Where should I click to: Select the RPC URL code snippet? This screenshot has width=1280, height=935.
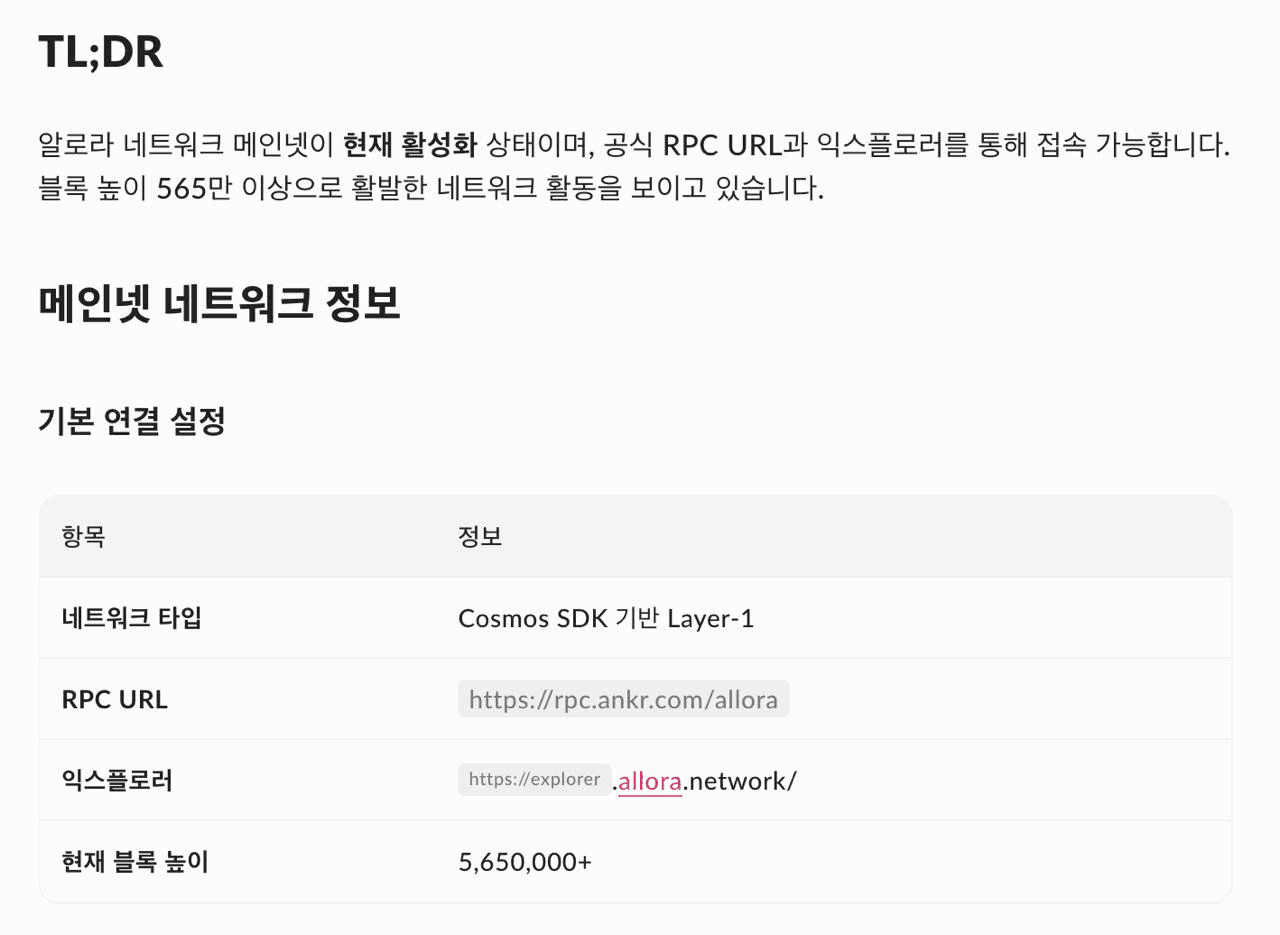[x=623, y=699]
